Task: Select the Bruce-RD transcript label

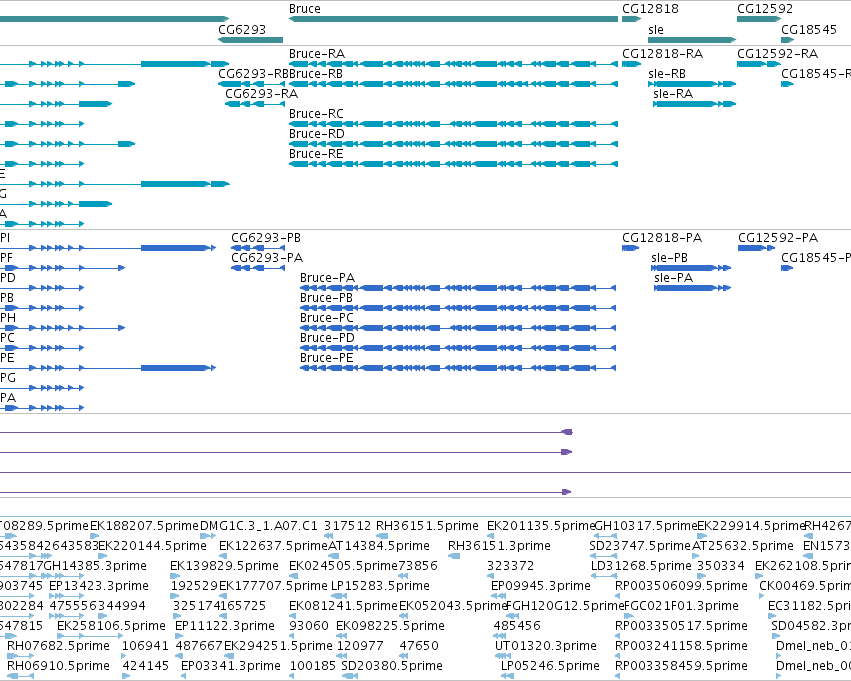Action: [317, 134]
